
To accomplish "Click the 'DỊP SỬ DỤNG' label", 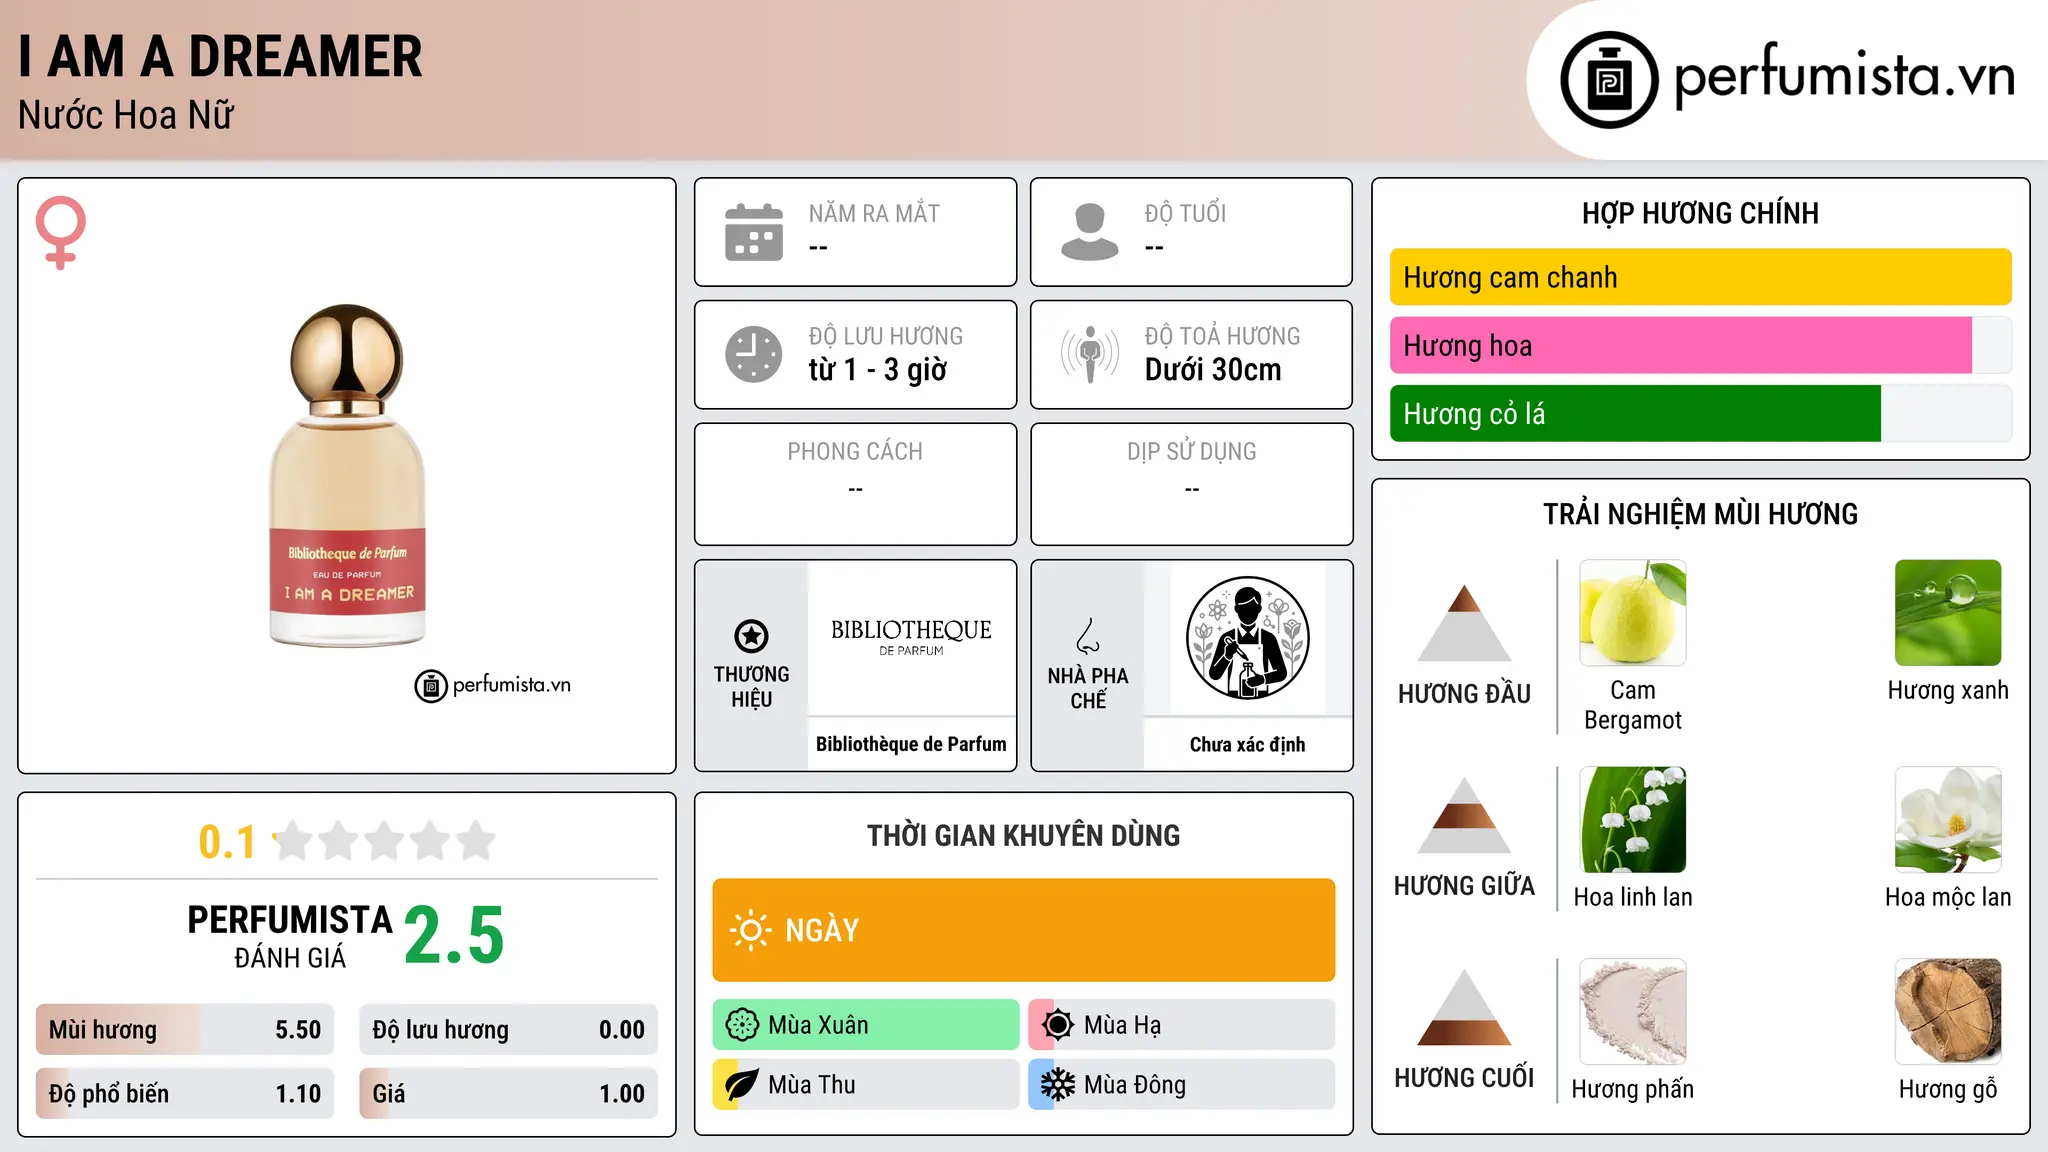I will (1192, 452).
